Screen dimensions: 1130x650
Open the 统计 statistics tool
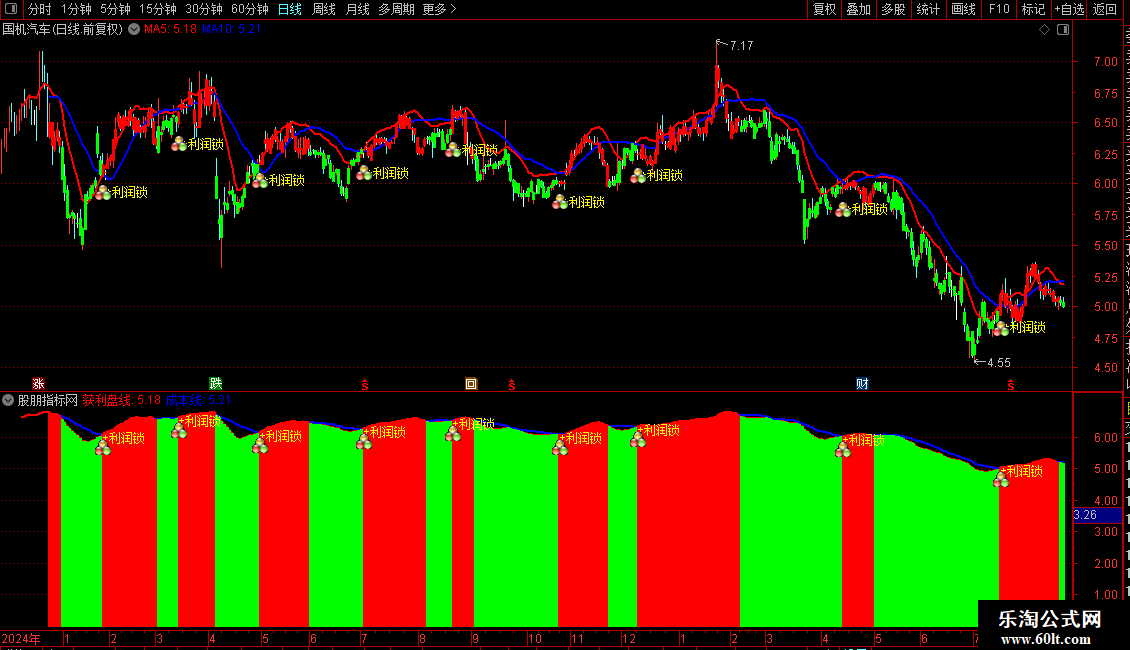coord(928,9)
